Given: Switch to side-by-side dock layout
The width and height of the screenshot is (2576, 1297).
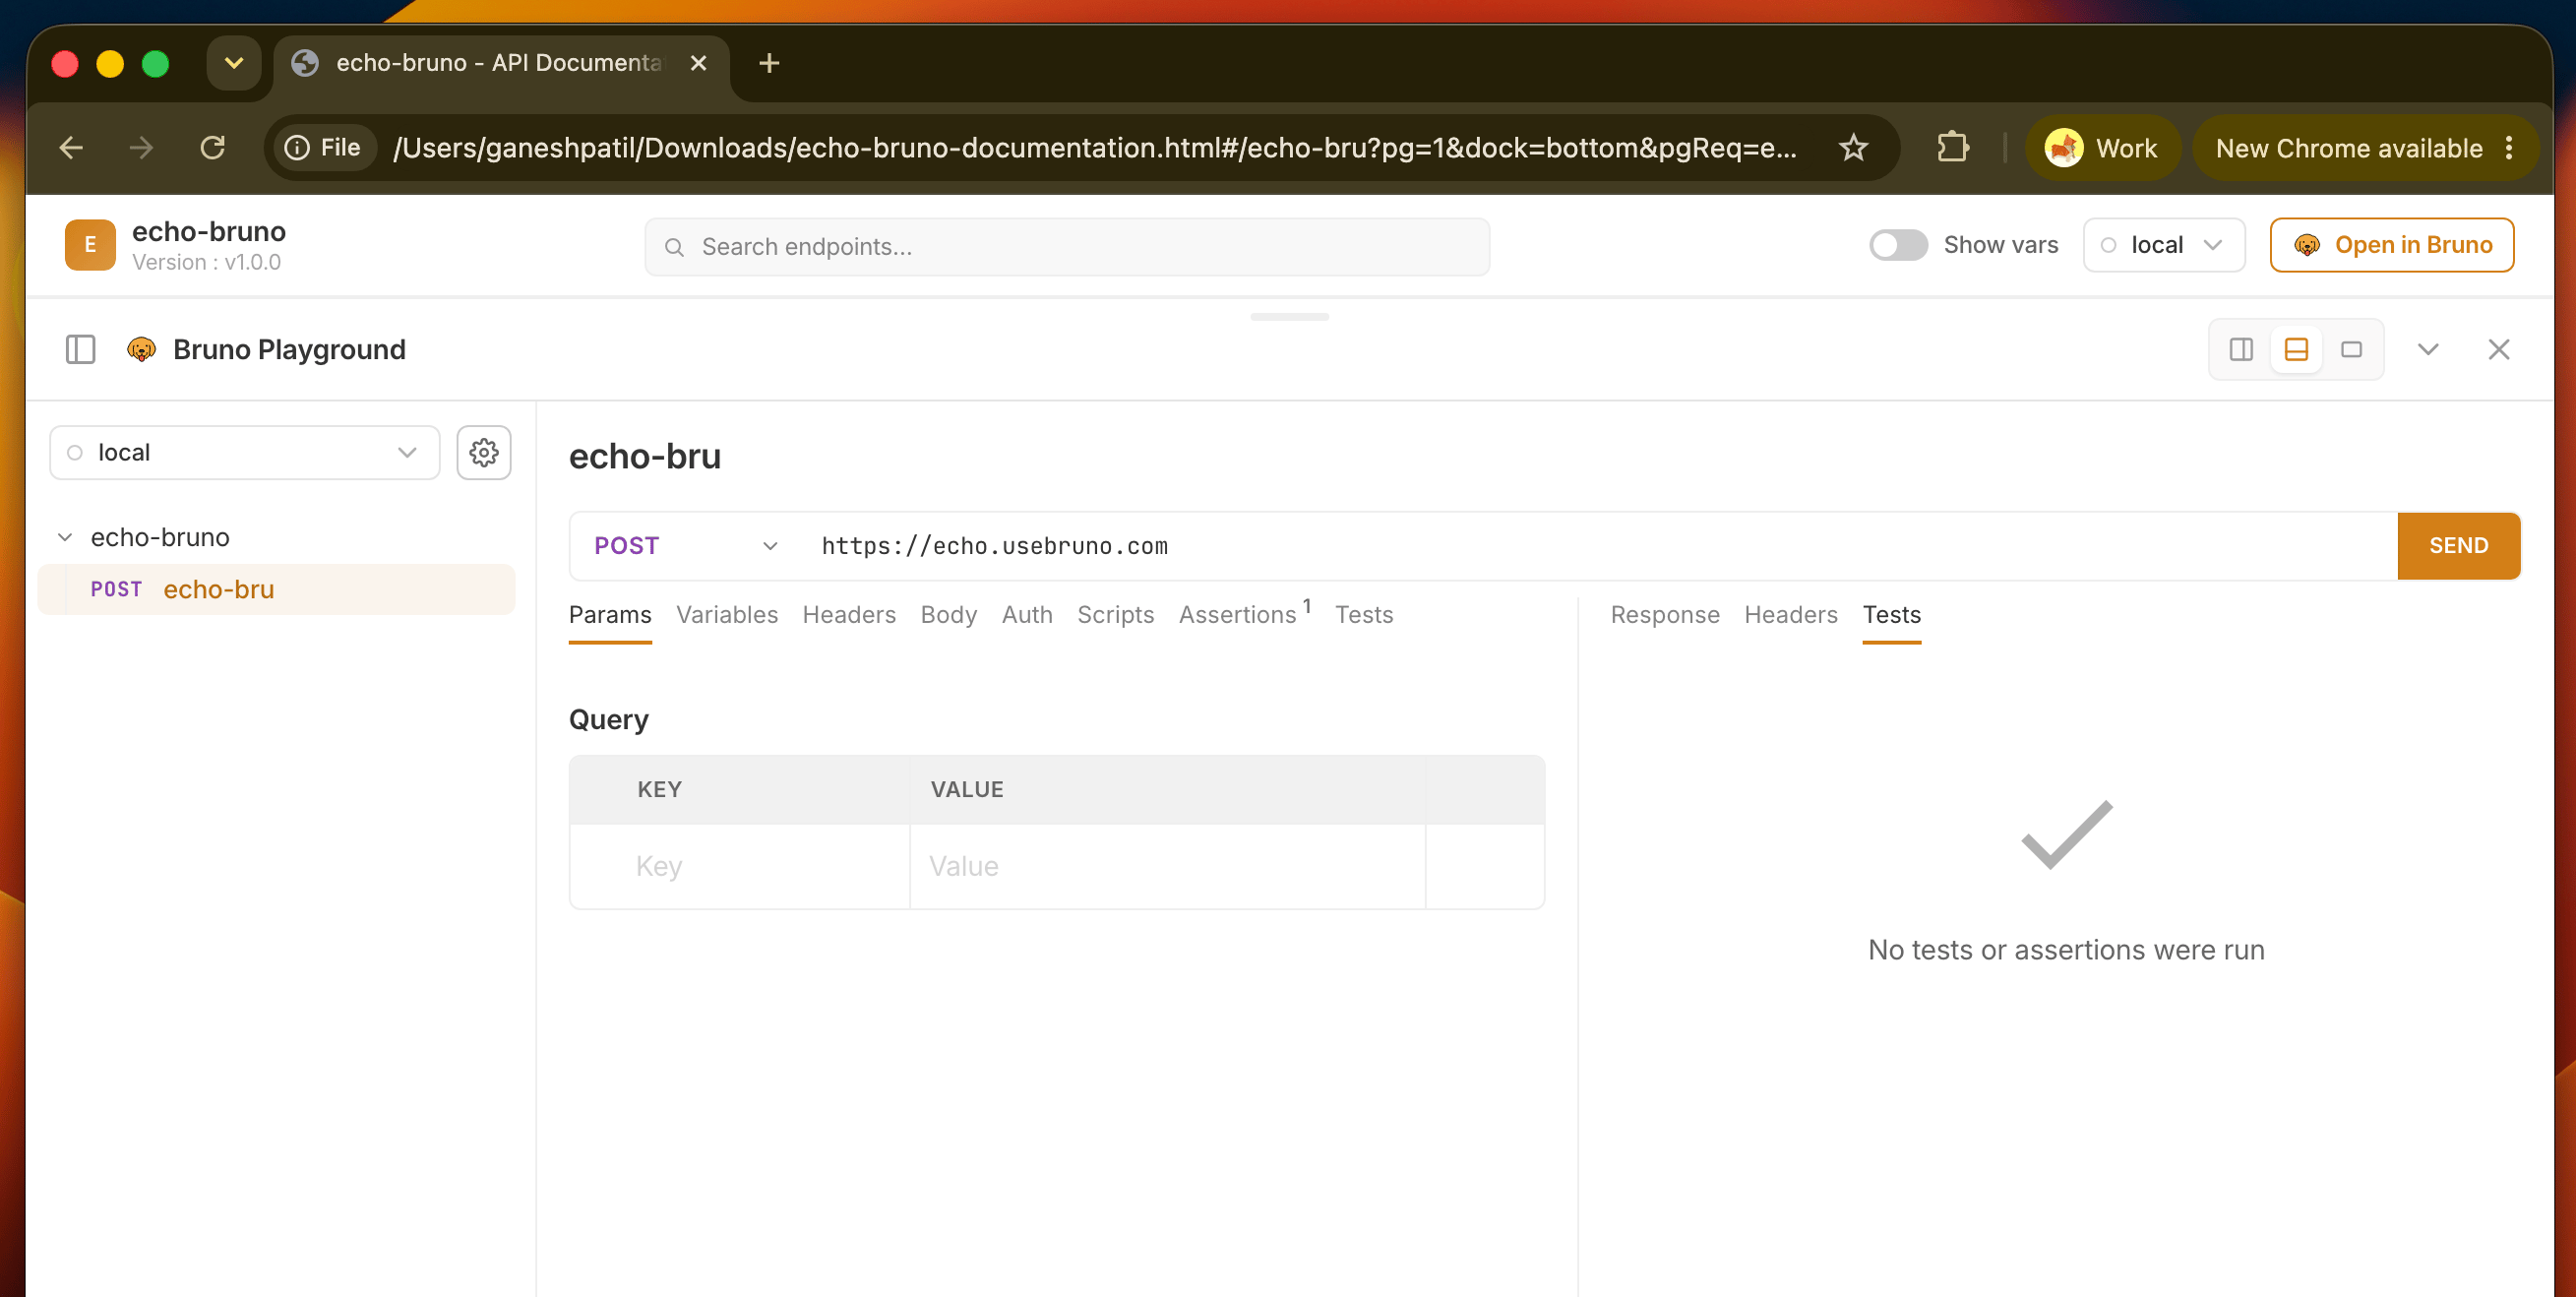Looking at the screenshot, I should tap(2241, 349).
